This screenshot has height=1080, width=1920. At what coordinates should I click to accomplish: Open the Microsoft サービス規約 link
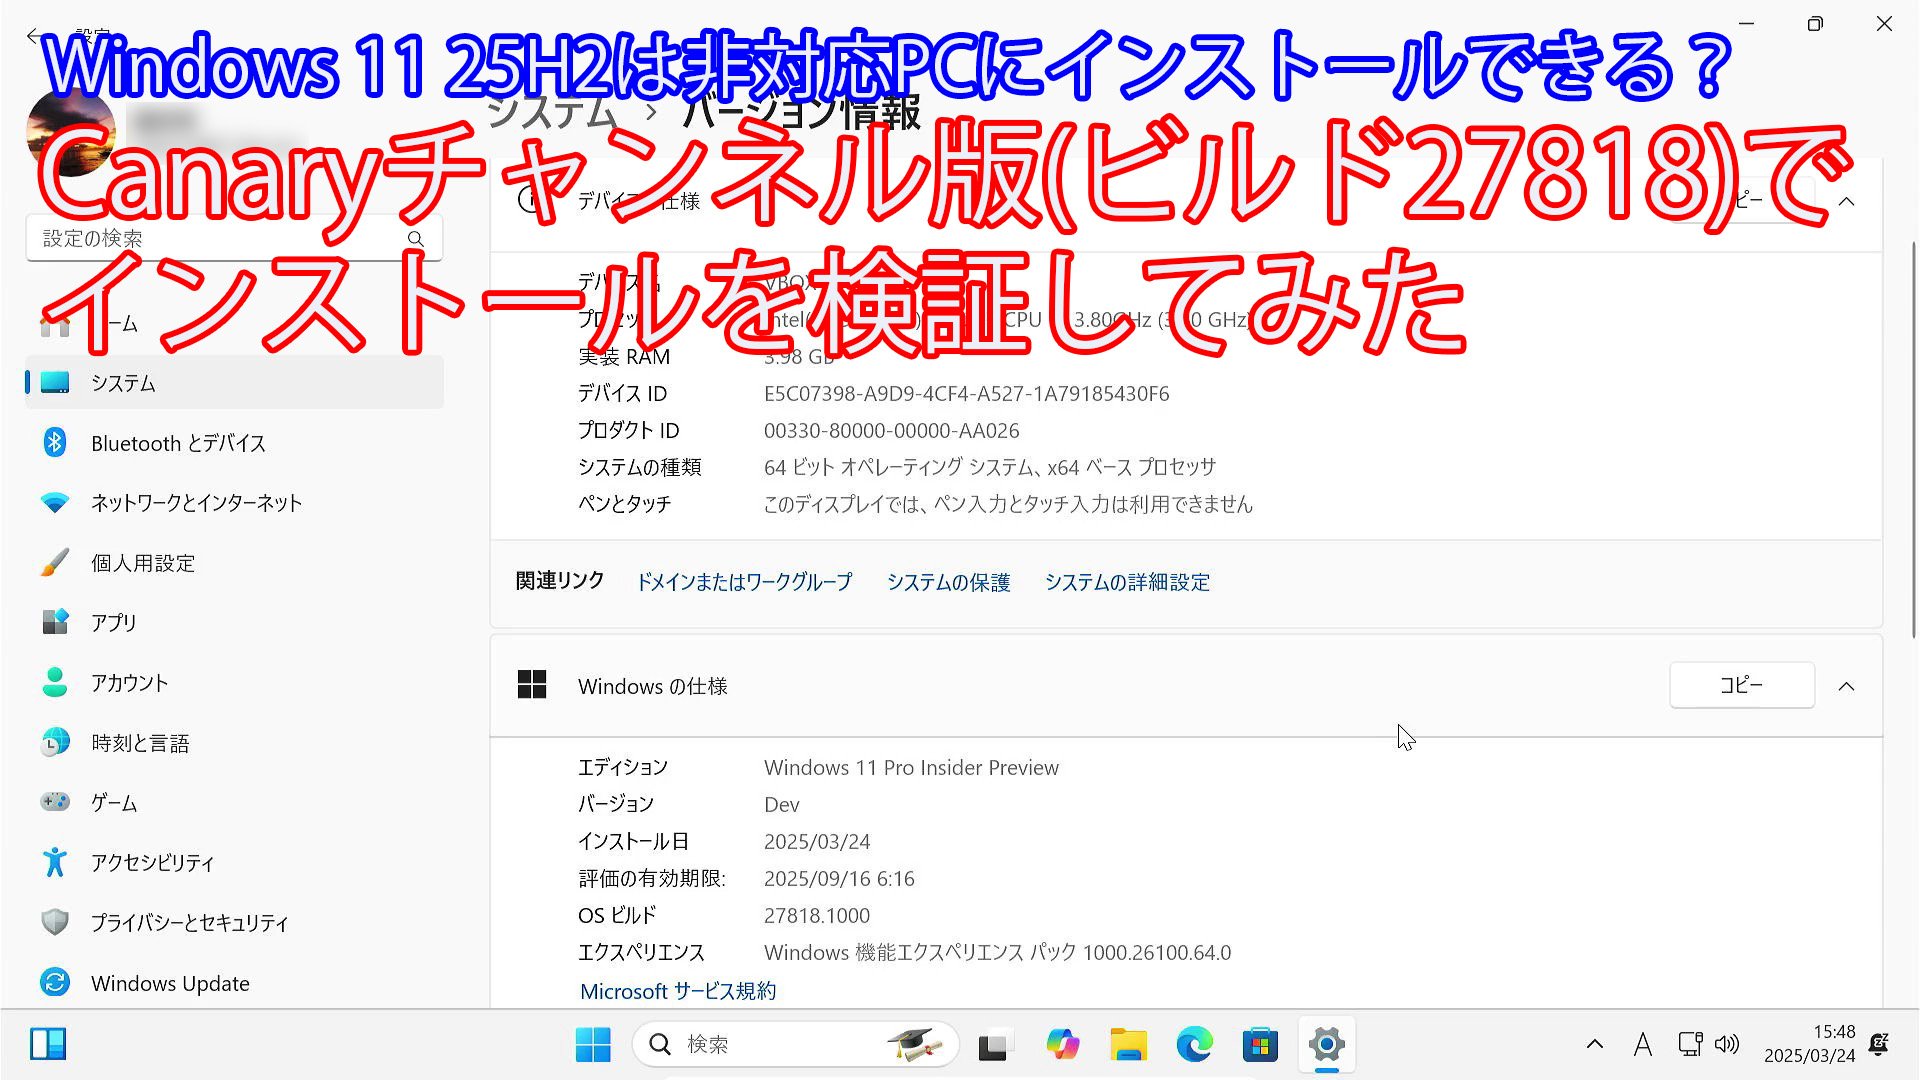click(678, 991)
